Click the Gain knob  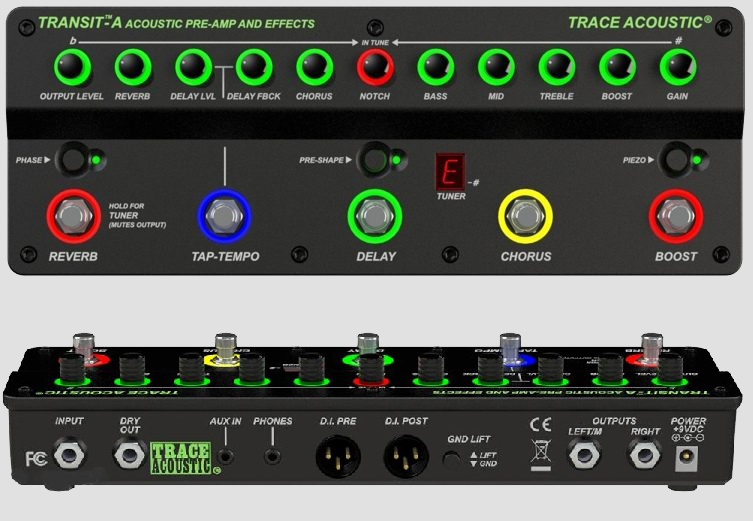[x=678, y=68]
